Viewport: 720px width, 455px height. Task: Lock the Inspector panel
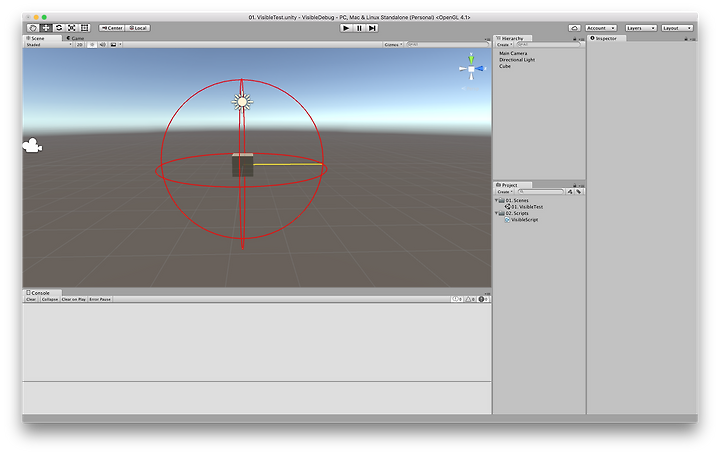tap(686, 39)
